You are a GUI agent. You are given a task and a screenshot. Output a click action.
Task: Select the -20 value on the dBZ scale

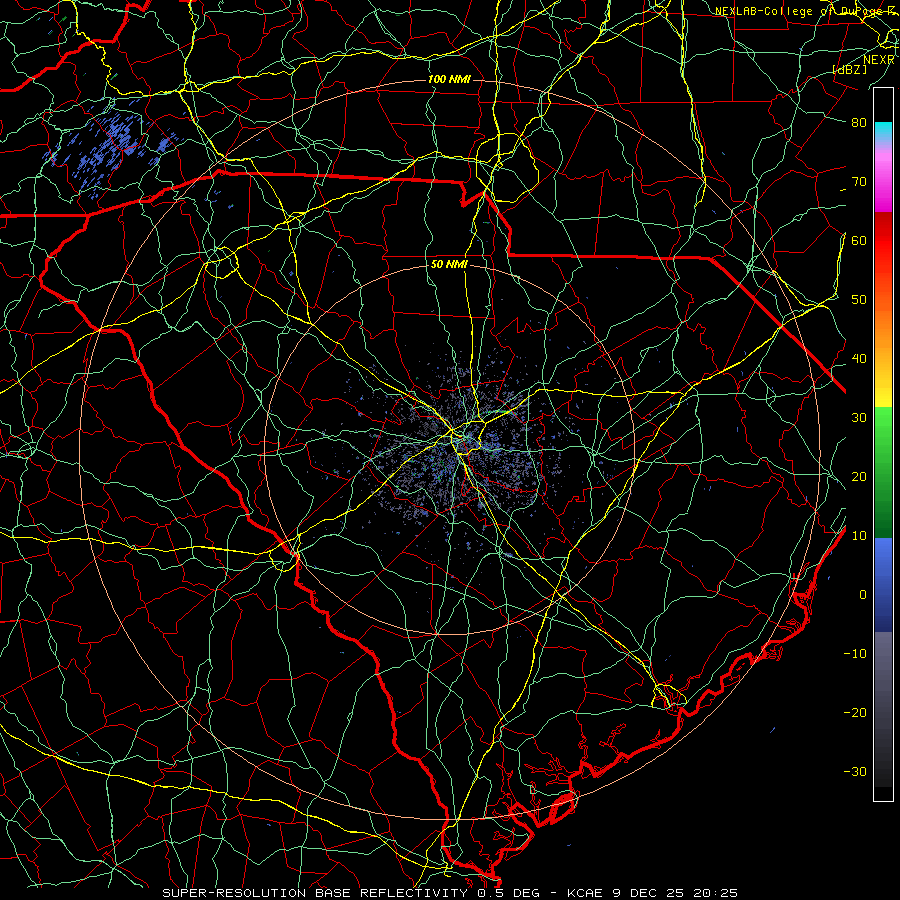pyautogui.click(x=855, y=712)
